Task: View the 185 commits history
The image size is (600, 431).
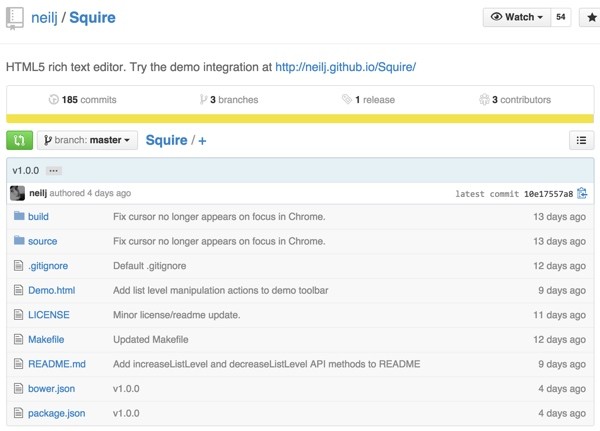Action: click(83, 100)
